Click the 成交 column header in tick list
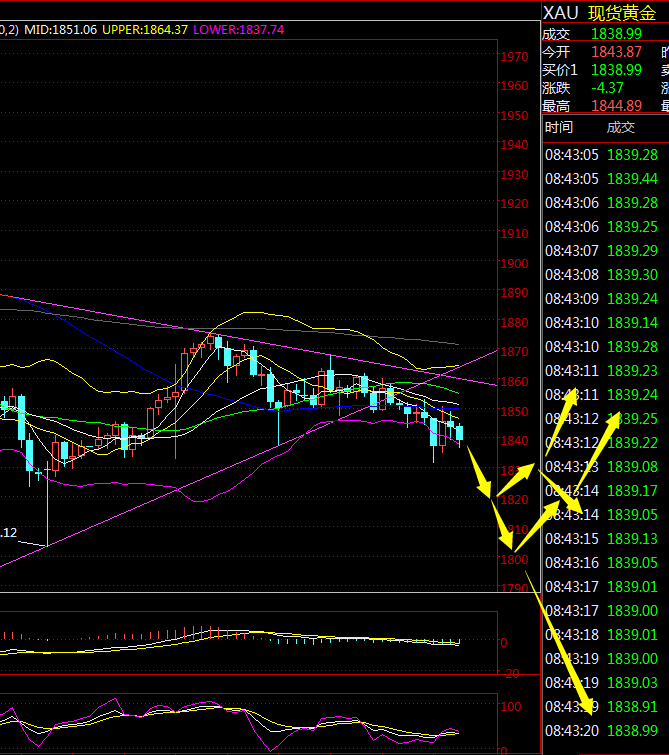This screenshot has height=755, width=669. click(x=620, y=127)
